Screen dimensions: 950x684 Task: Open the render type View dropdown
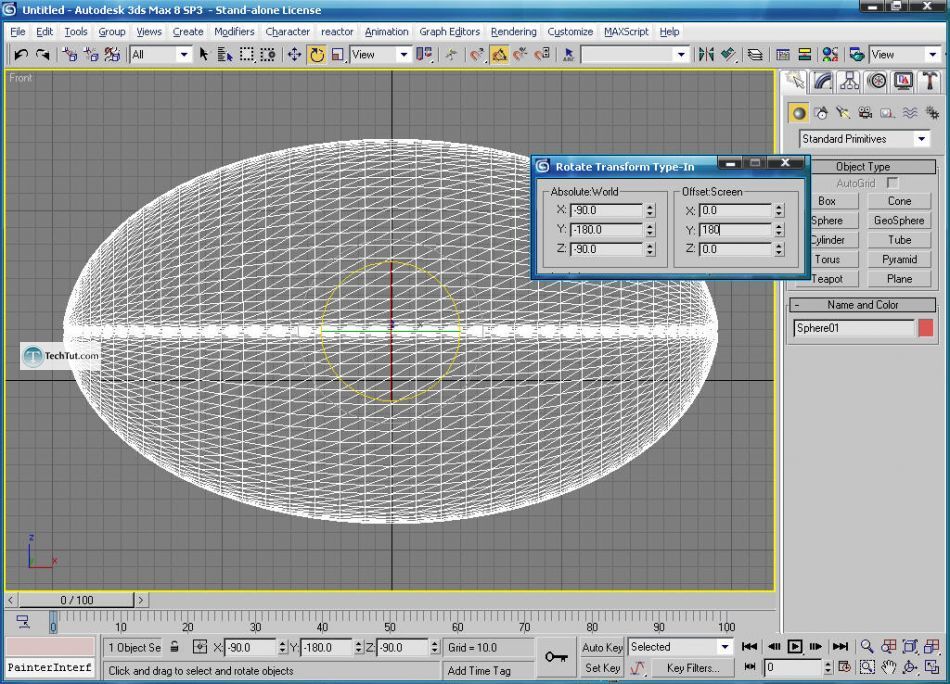tap(932, 55)
